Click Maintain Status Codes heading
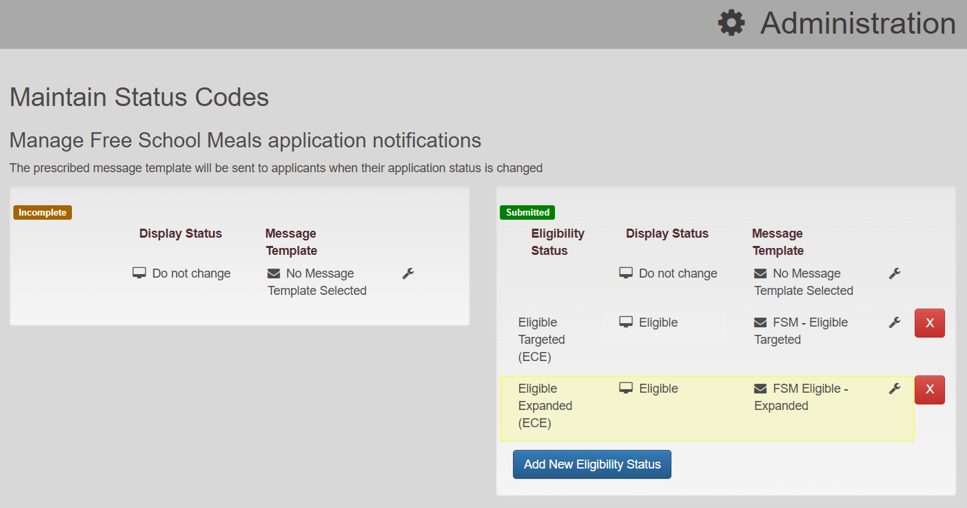This screenshot has width=967, height=508. click(139, 97)
